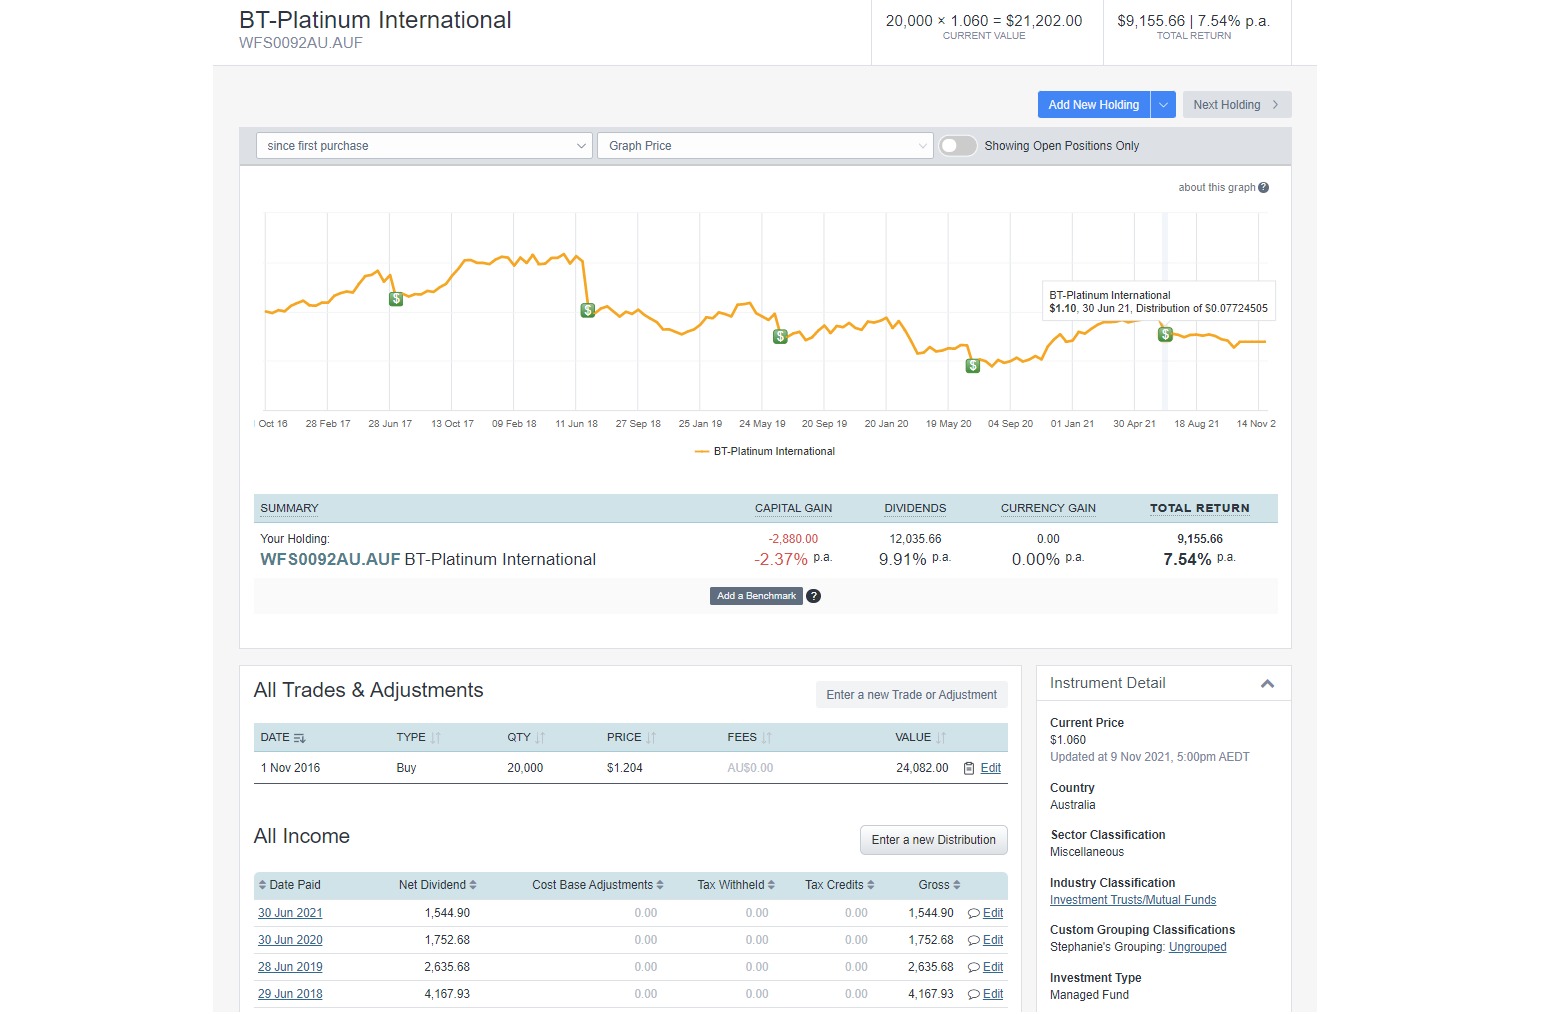Click the -2,880.00 capital gain value

[793, 539]
